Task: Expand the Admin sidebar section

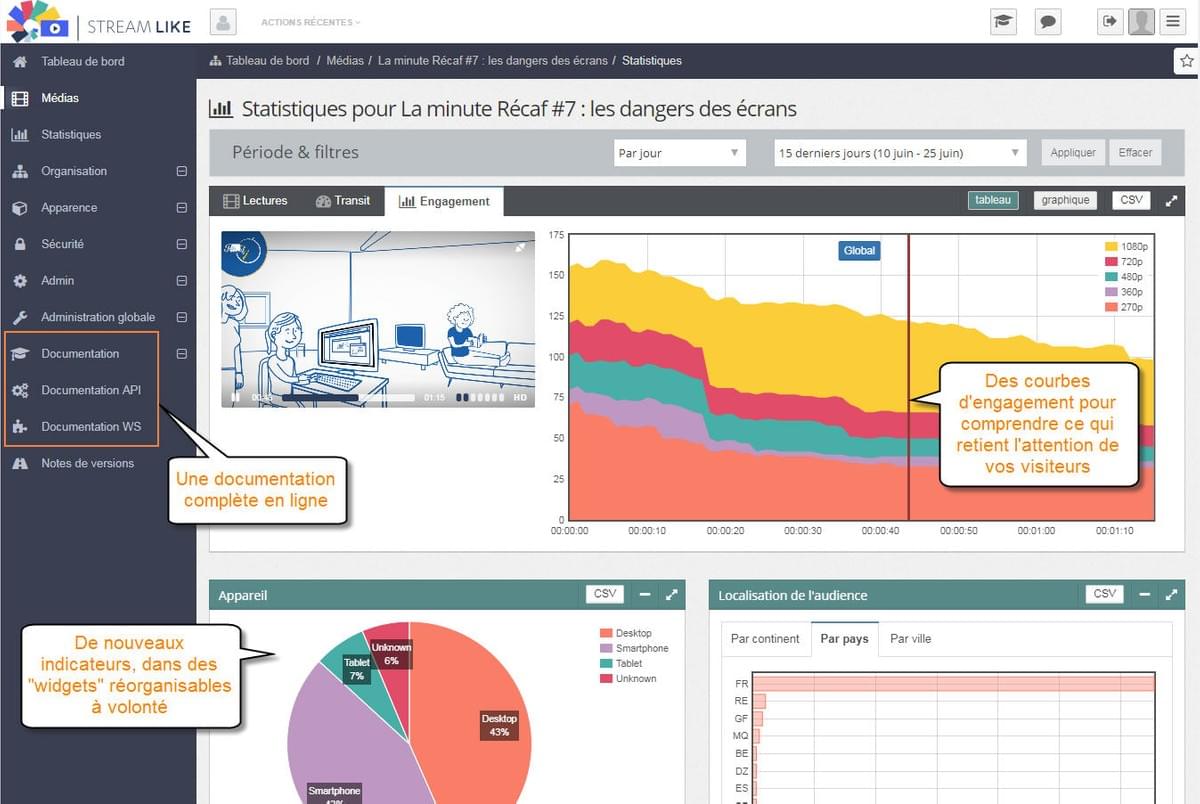Action: point(181,280)
